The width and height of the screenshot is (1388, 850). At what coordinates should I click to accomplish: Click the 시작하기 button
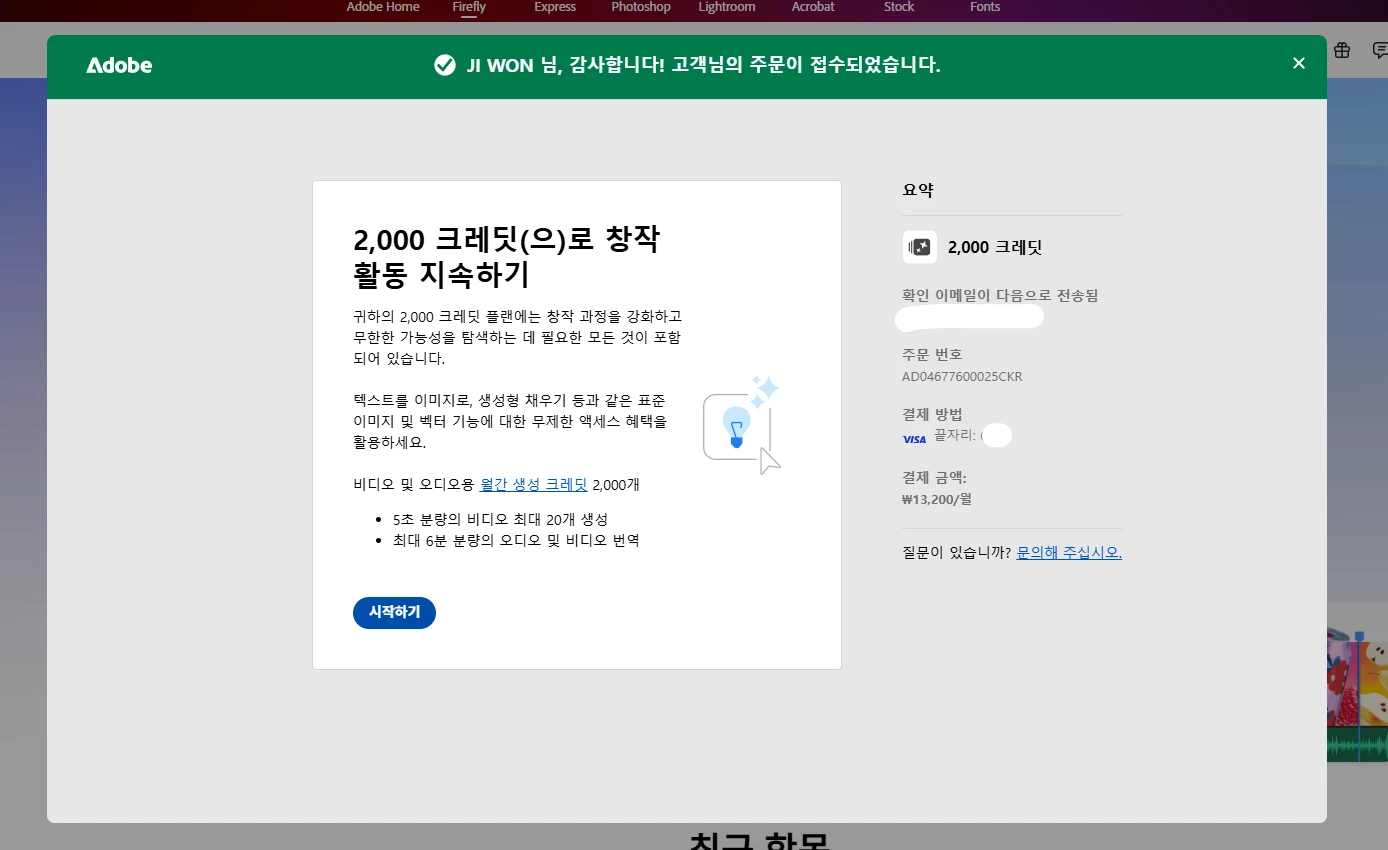point(394,612)
